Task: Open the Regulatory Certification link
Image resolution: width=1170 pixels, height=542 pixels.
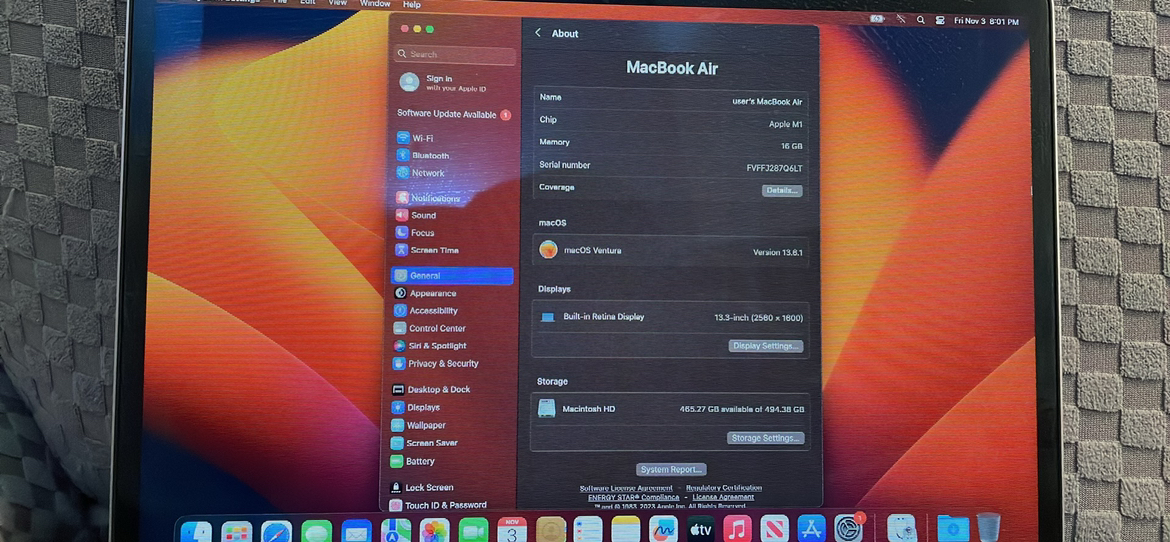Action: tap(724, 488)
